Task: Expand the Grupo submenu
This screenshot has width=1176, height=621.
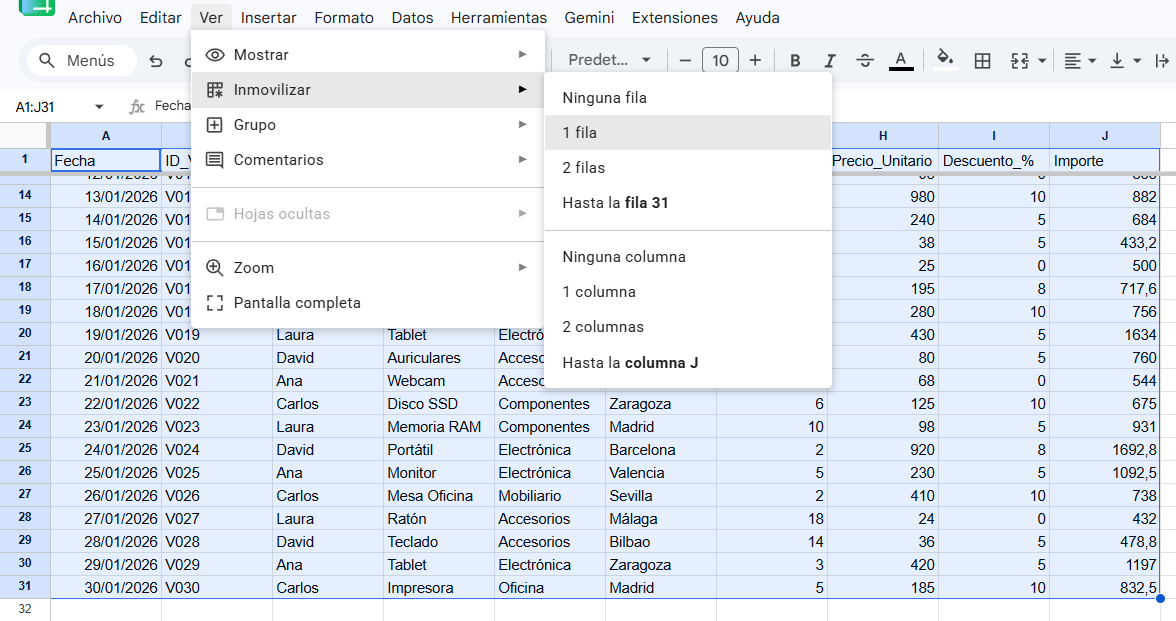Action: point(368,125)
